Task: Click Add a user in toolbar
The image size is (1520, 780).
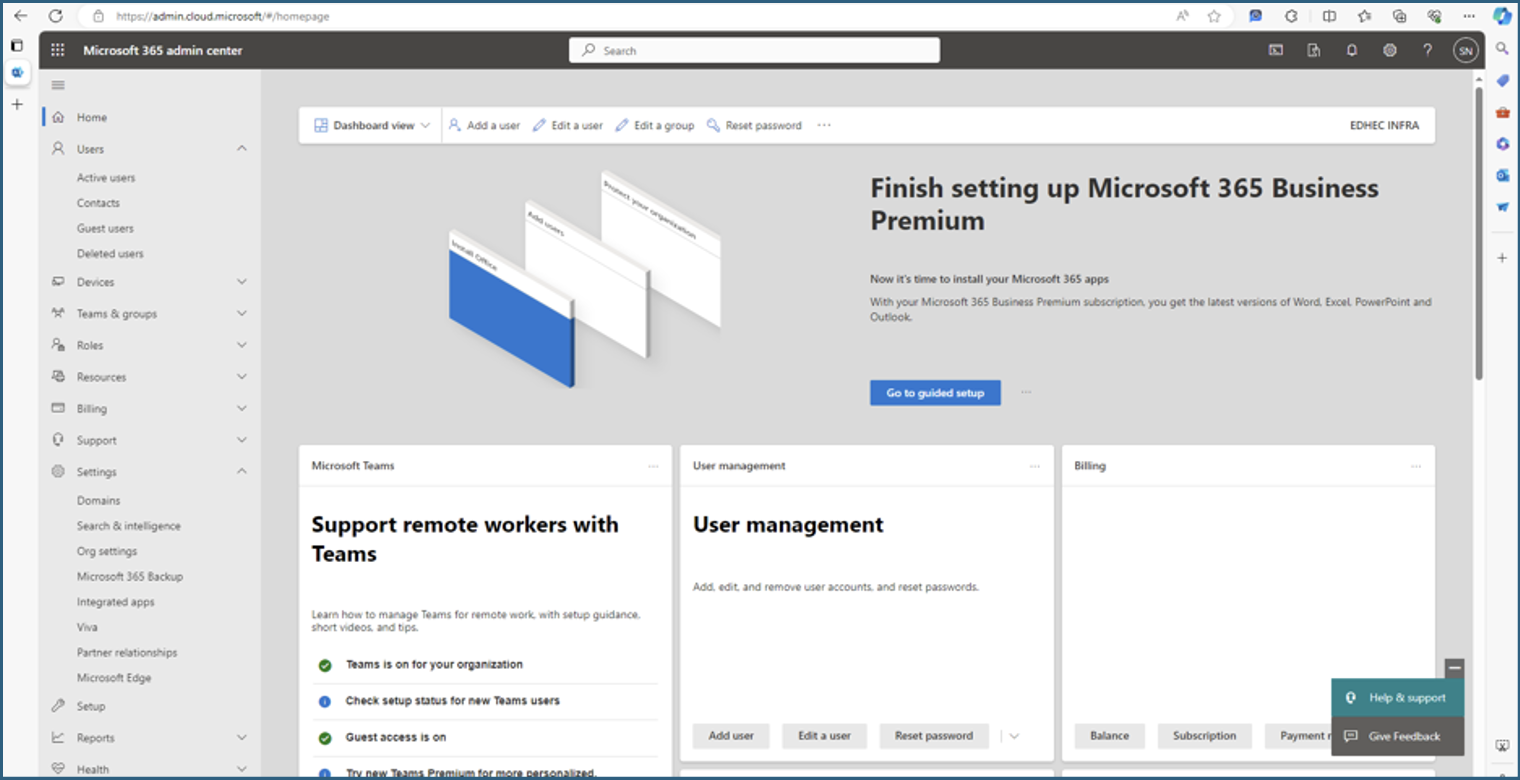Action: point(484,126)
